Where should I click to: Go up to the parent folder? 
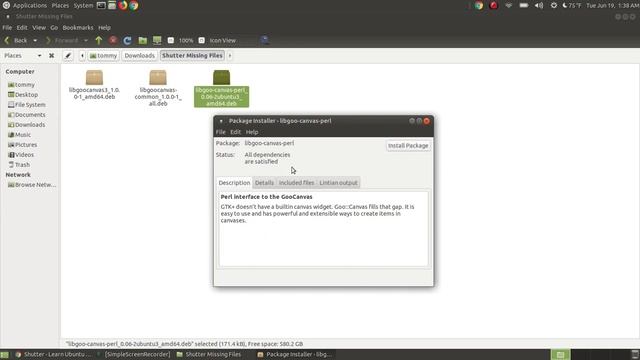click(x=99, y=40)
